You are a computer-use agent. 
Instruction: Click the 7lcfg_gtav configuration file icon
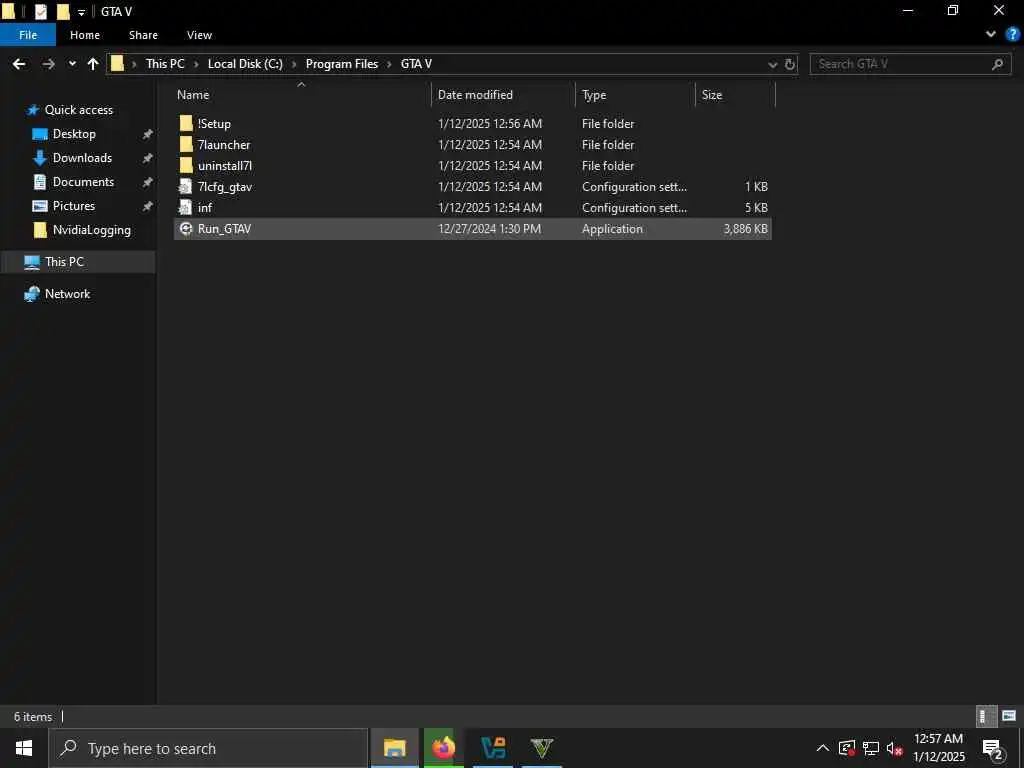coord(186,187)
